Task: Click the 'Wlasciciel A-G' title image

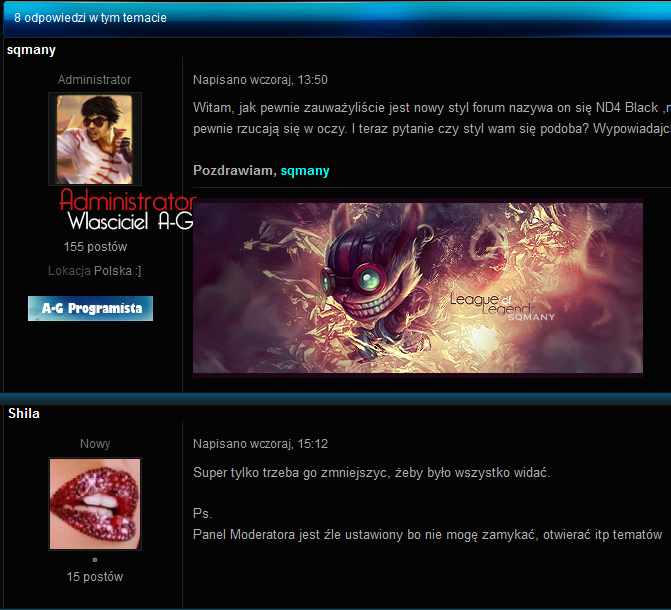Action: 131,221
